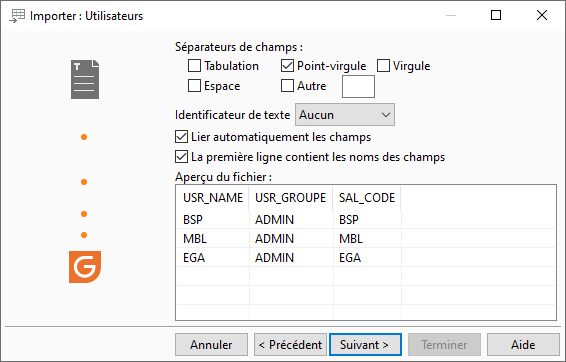The image size is (566, 362).
Task: Maximize the Importer window
Action: pyautogui.click(x=496, y=15)
